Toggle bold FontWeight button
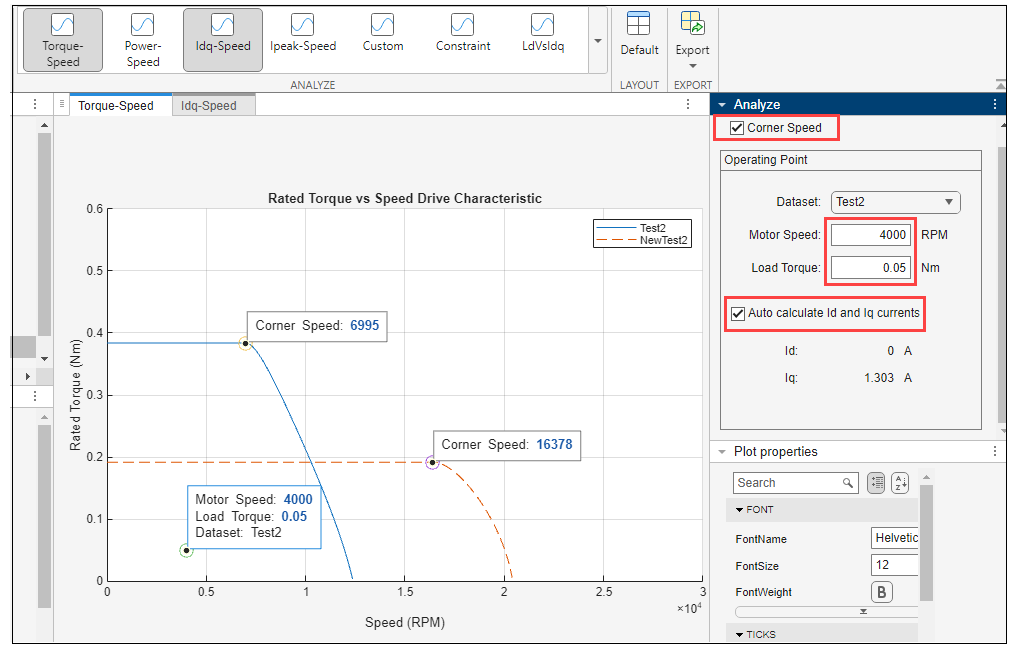This screenshot has width=1012, height=648. click(x=883, y=592)
